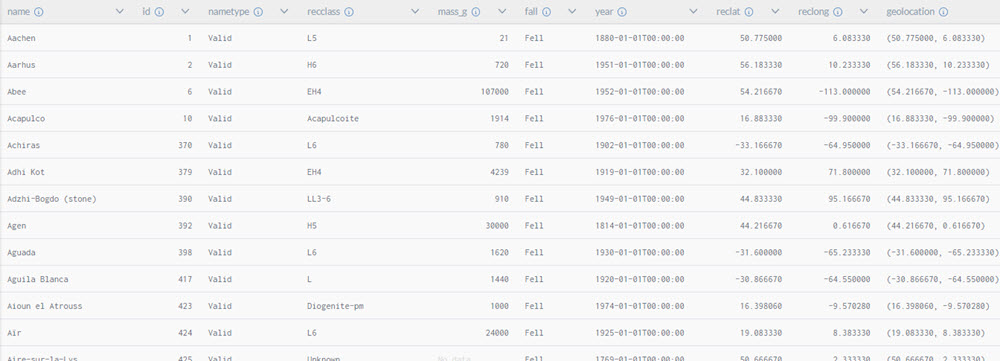The image size is (1000, 361).
Task: Click the geolocation header label
Action: [911, 12]
